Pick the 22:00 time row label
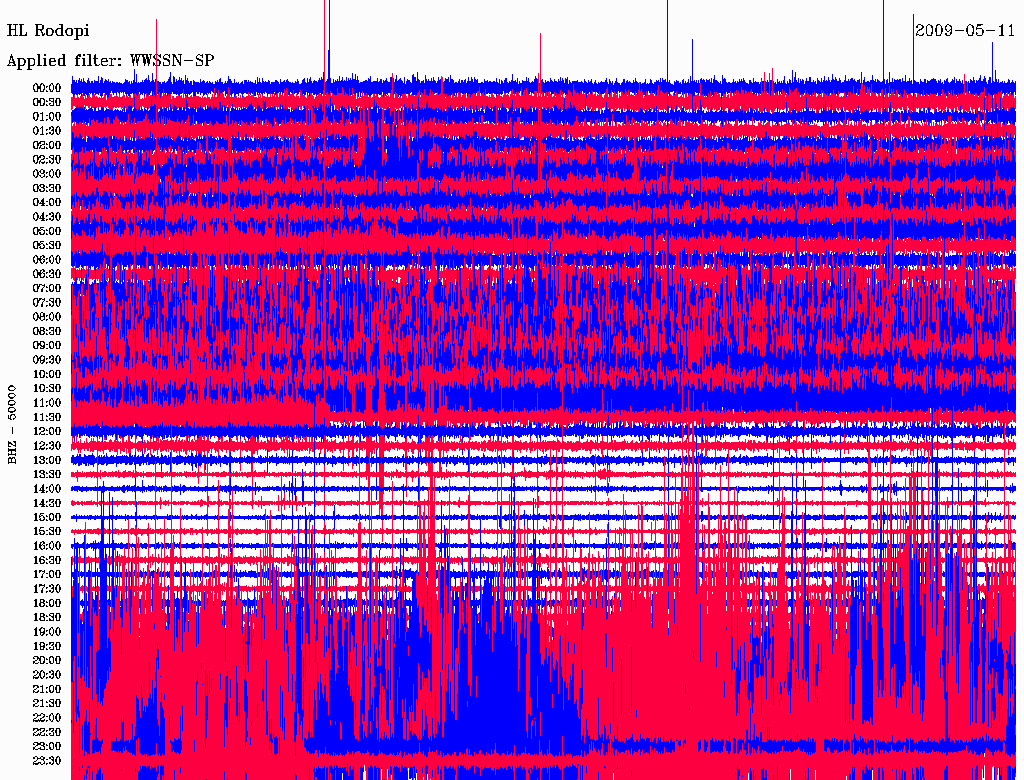The image size is (1024, 780). tap(47, 718)
